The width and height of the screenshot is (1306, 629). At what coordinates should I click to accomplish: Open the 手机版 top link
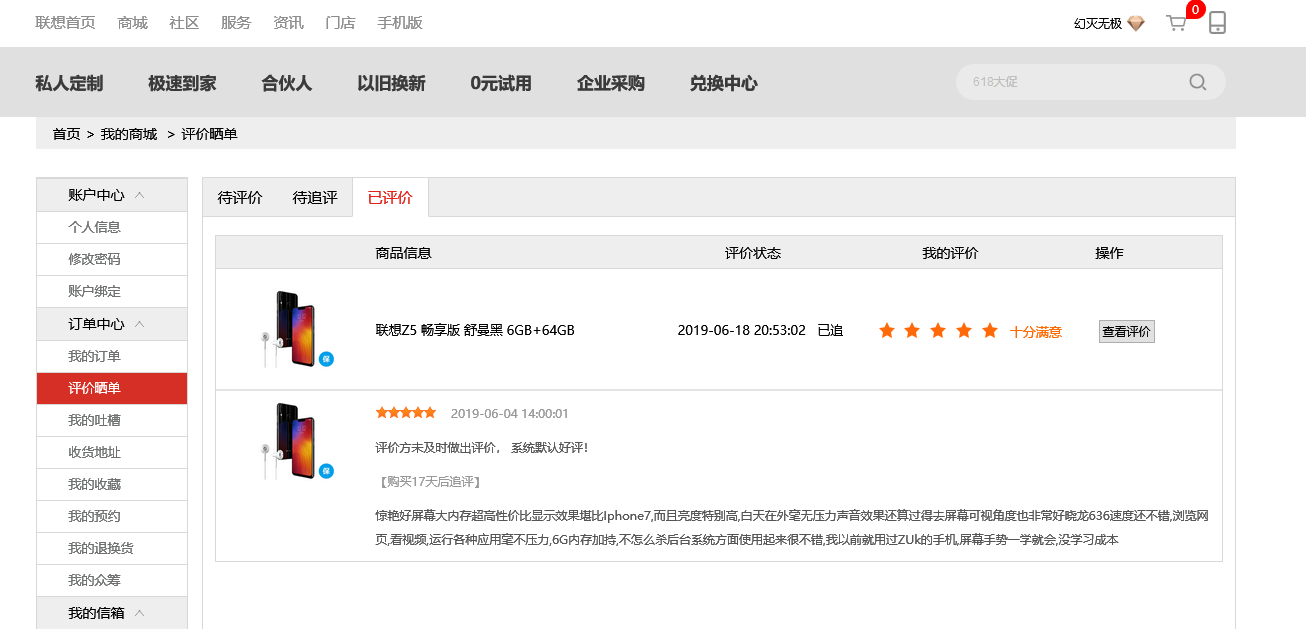click(400, 23)
